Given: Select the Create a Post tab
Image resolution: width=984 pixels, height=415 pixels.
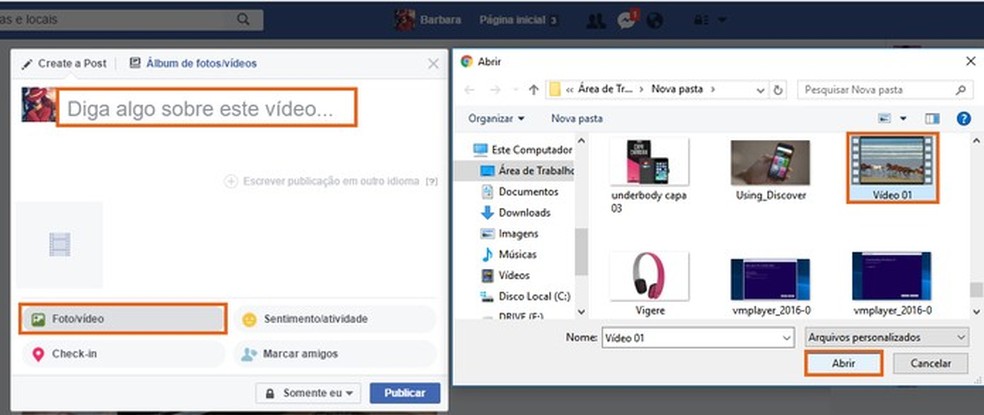Looking at the screenshot, I should click(65, 63).
